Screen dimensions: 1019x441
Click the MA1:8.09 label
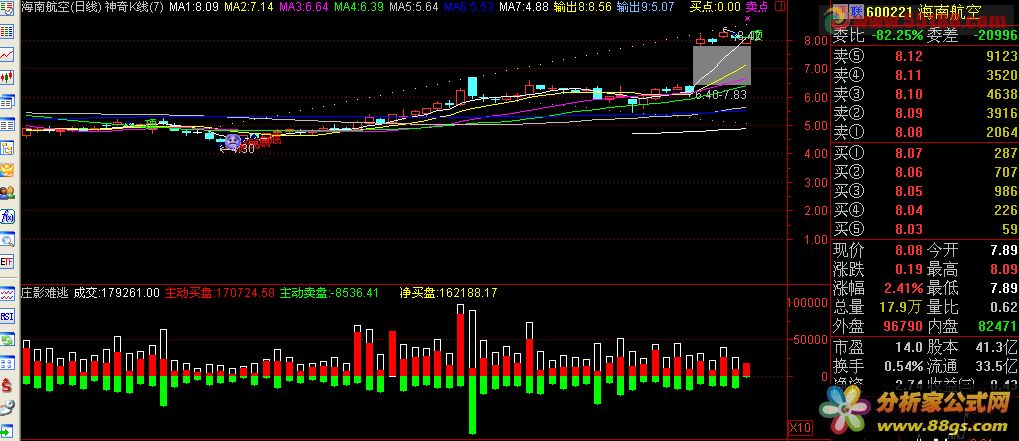[x=193, y=7]
